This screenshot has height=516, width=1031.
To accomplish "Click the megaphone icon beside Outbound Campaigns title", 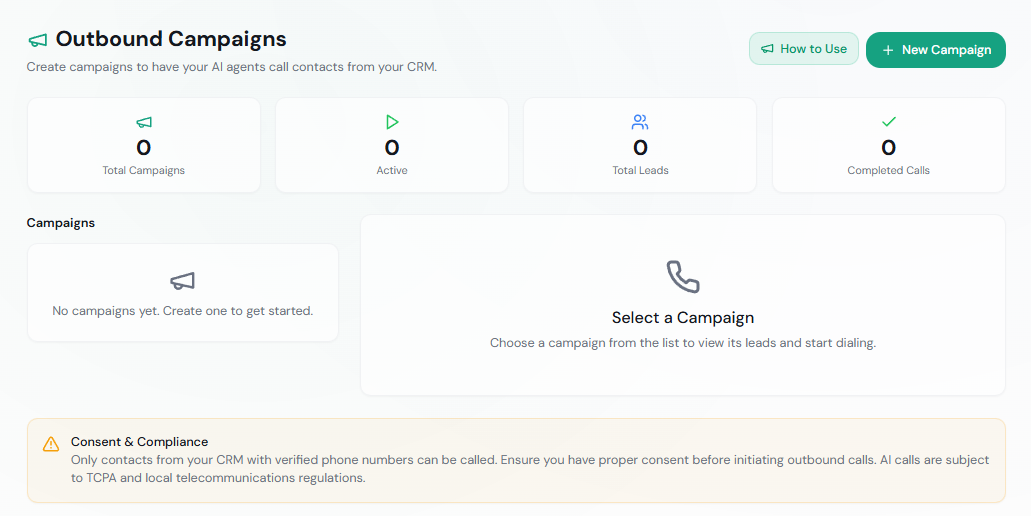I will click(38, 41).
